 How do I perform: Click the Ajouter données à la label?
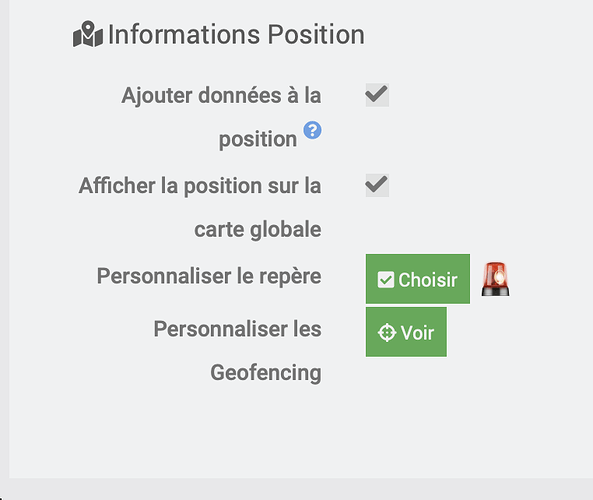[221, 95]
